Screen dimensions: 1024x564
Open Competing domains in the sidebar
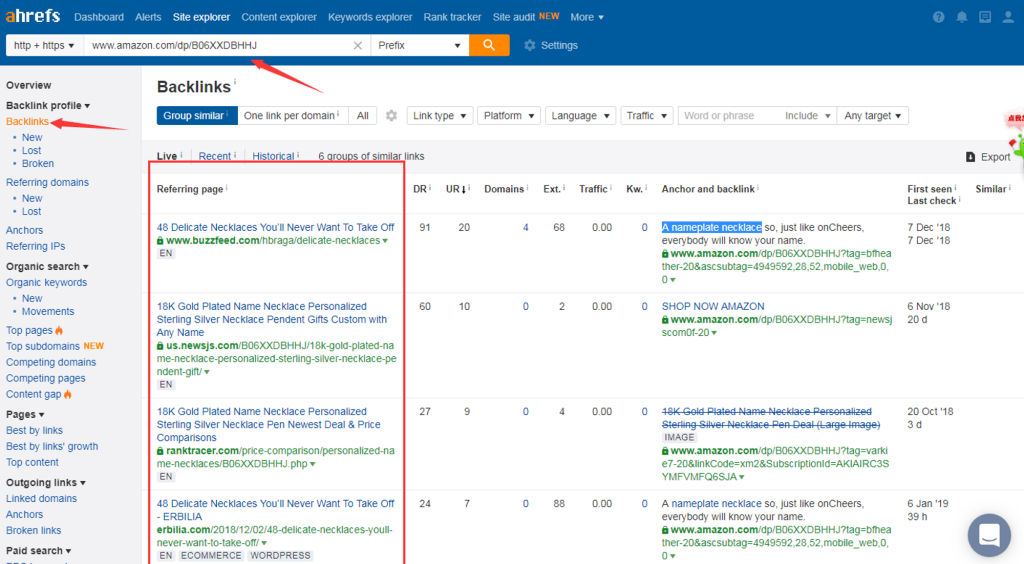pos(51,362)
